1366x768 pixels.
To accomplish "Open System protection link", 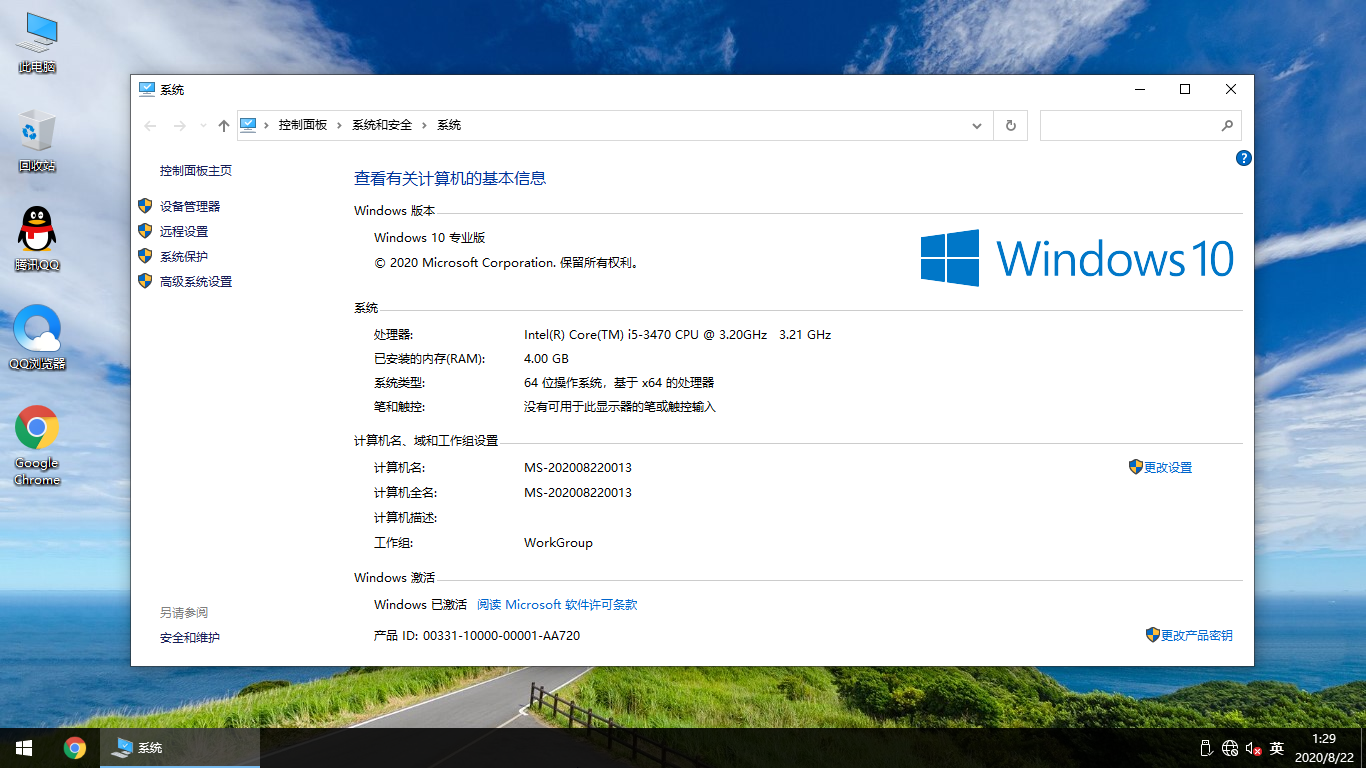I will click(x=184, y=256).
